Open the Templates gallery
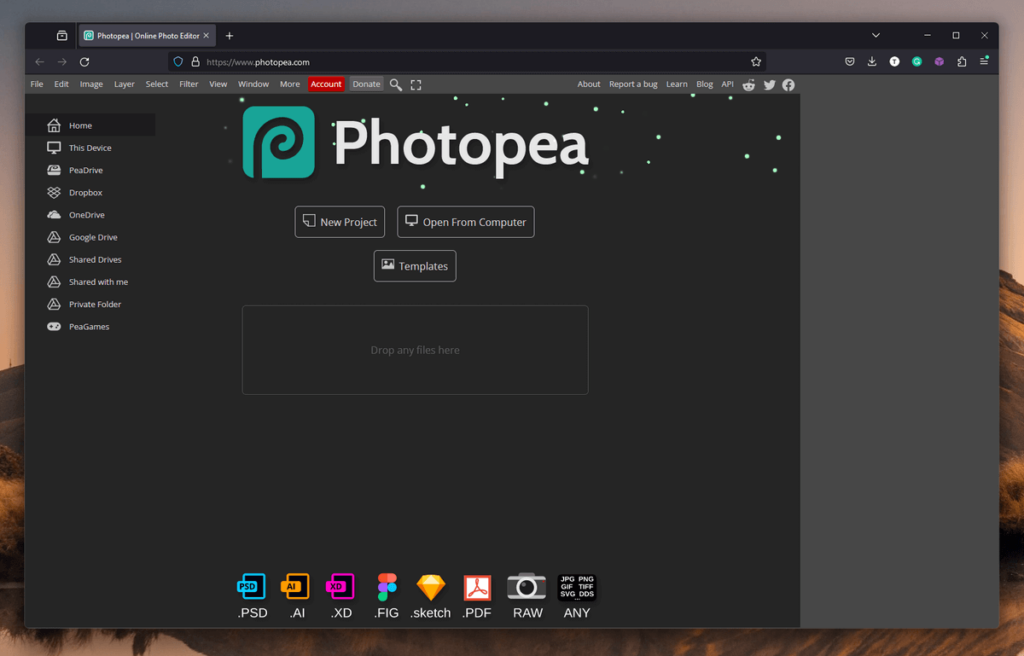 (x=415, y=266)
